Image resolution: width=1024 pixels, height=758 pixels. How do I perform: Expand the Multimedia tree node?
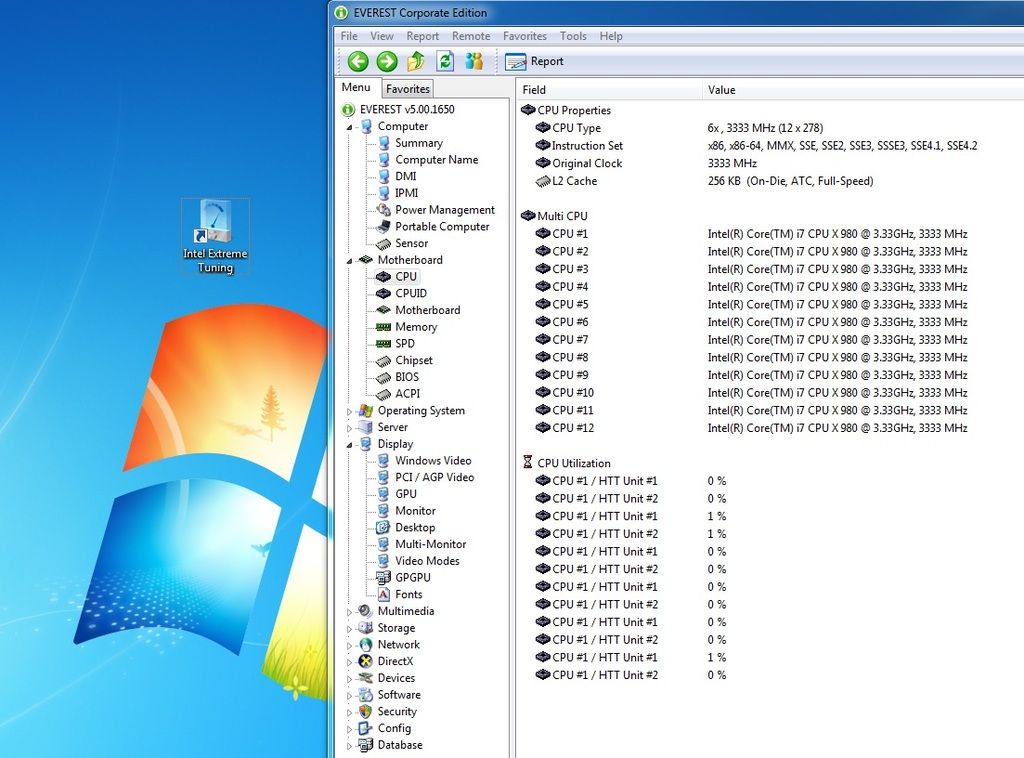(349, 612)
